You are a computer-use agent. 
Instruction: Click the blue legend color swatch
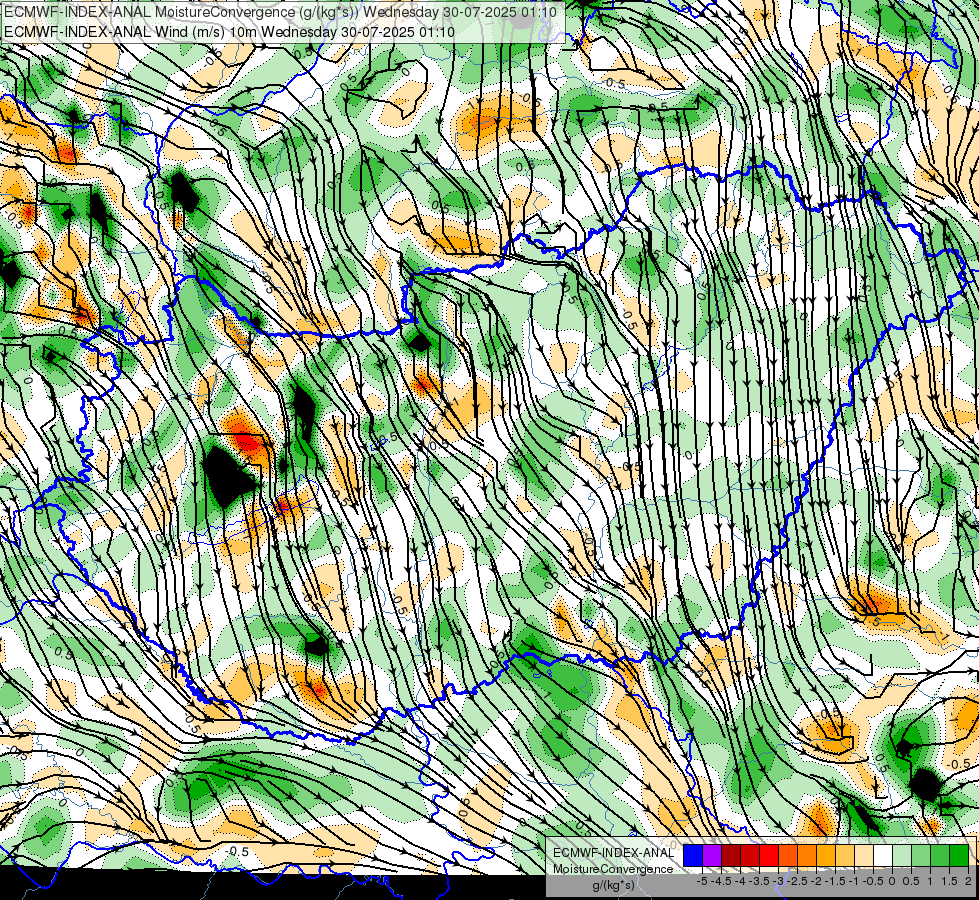pos(693,855)
